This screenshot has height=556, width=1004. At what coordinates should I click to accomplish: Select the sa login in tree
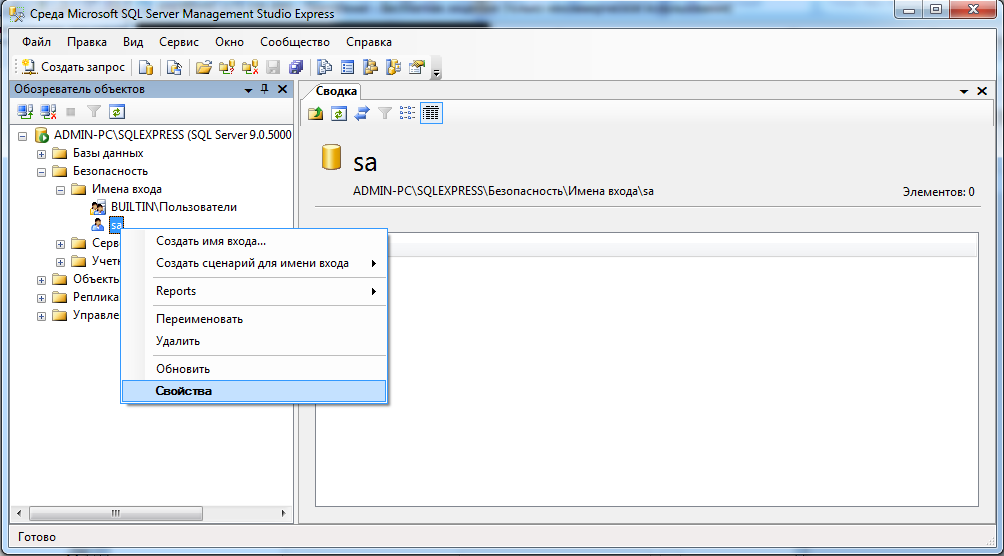click(117, 225)
